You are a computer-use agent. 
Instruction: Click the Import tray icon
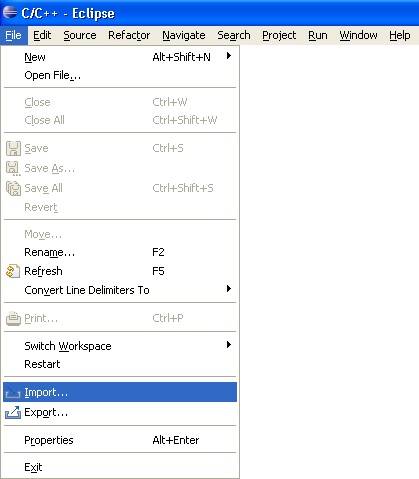tap(13, 393)
